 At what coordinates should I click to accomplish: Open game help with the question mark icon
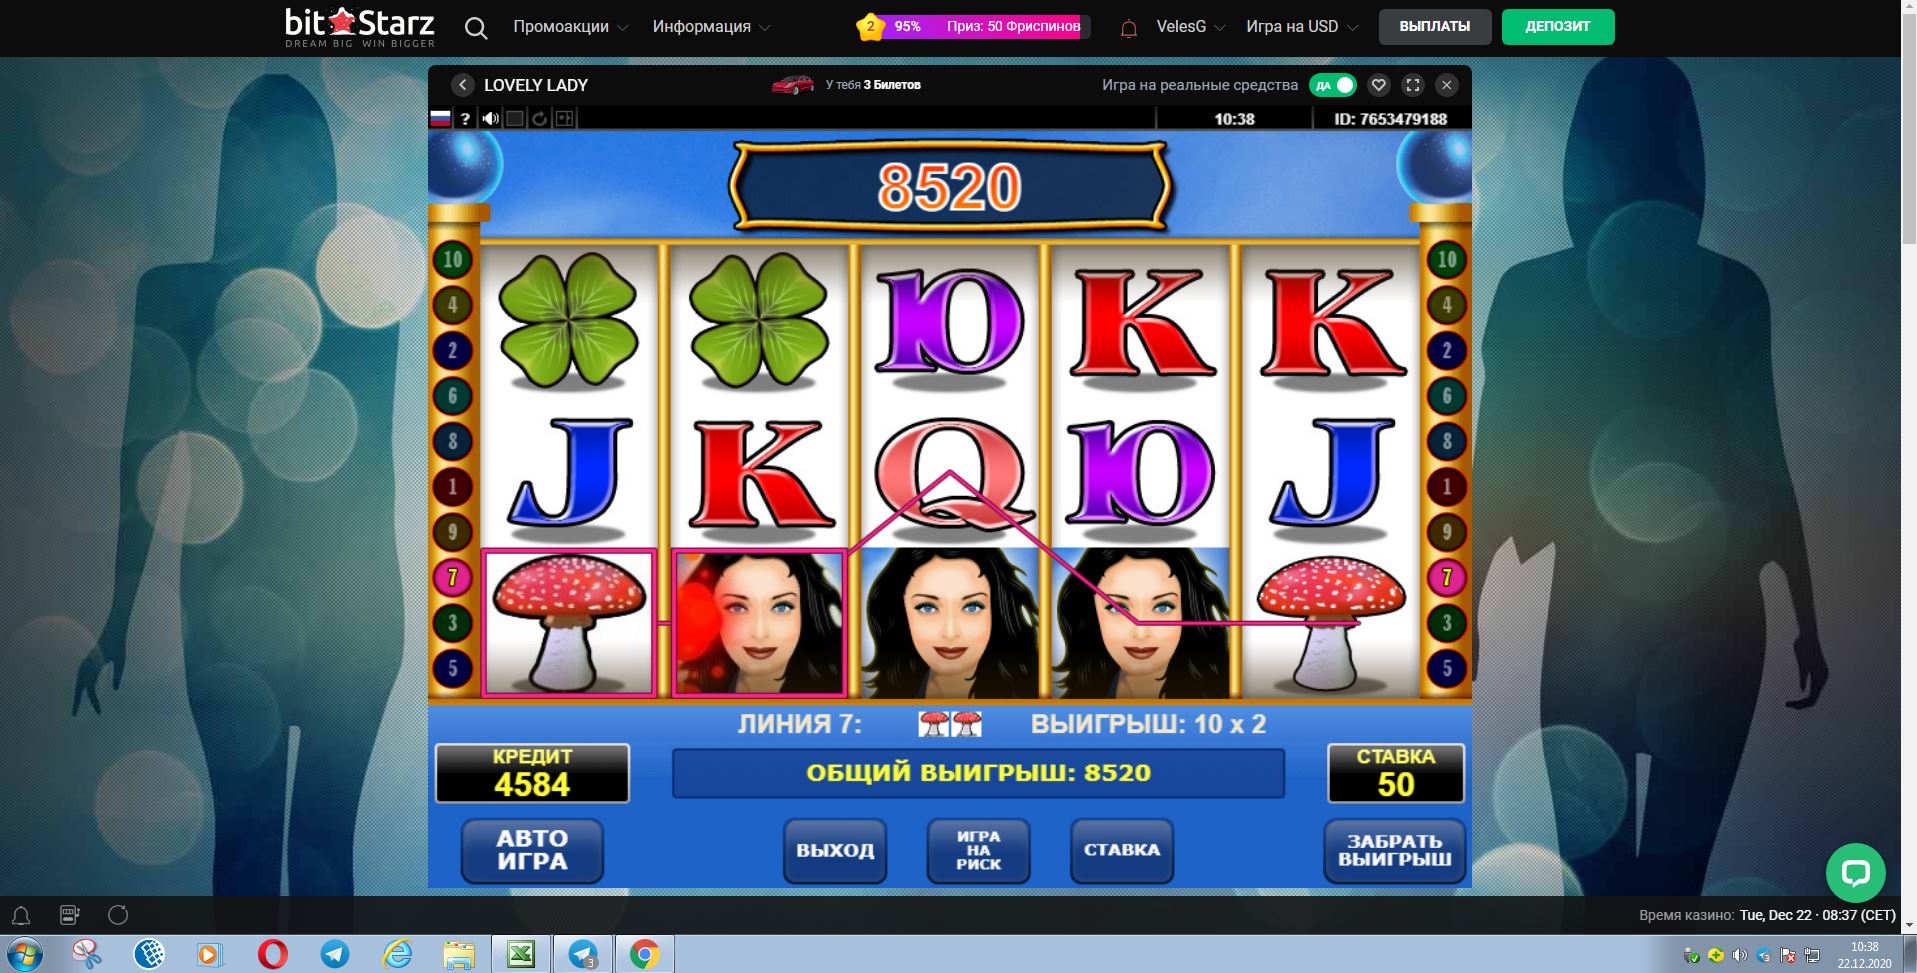pos(465,119)
